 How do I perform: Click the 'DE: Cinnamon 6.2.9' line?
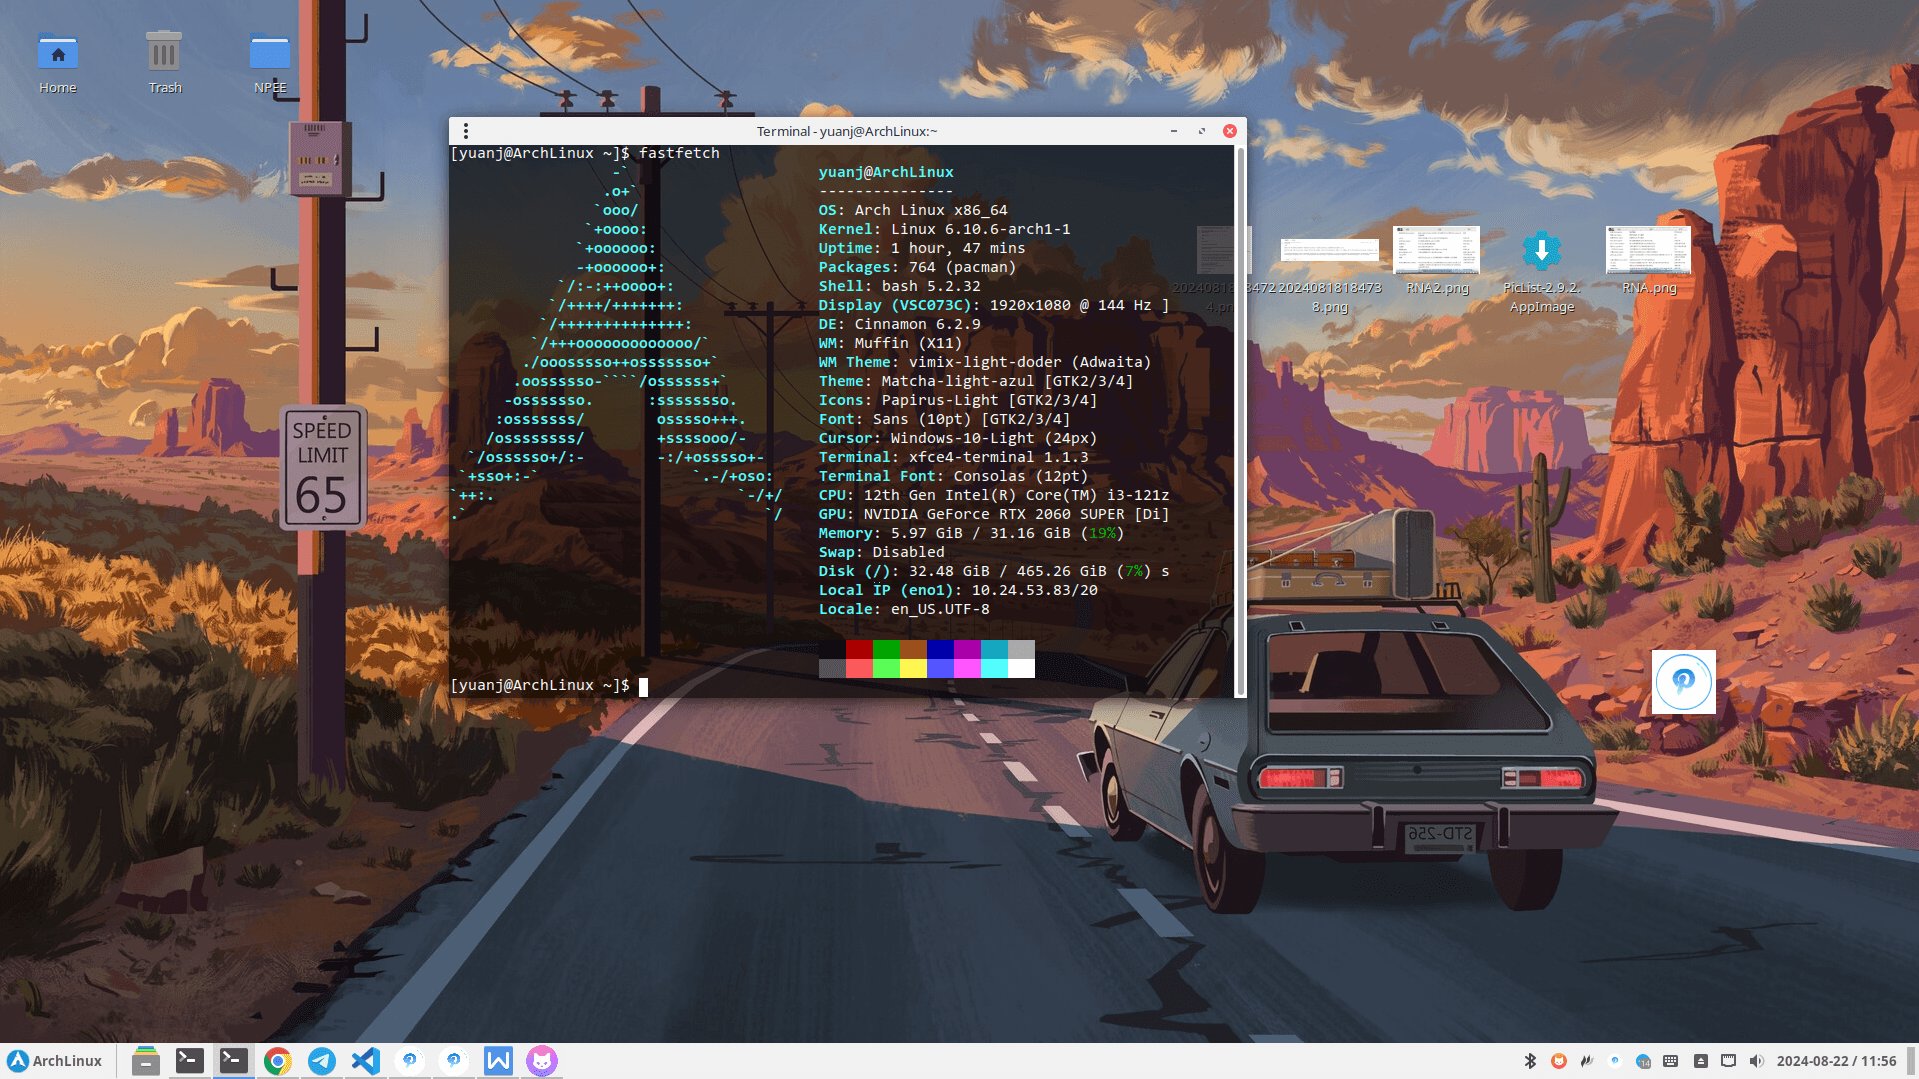tap(899, 324)
